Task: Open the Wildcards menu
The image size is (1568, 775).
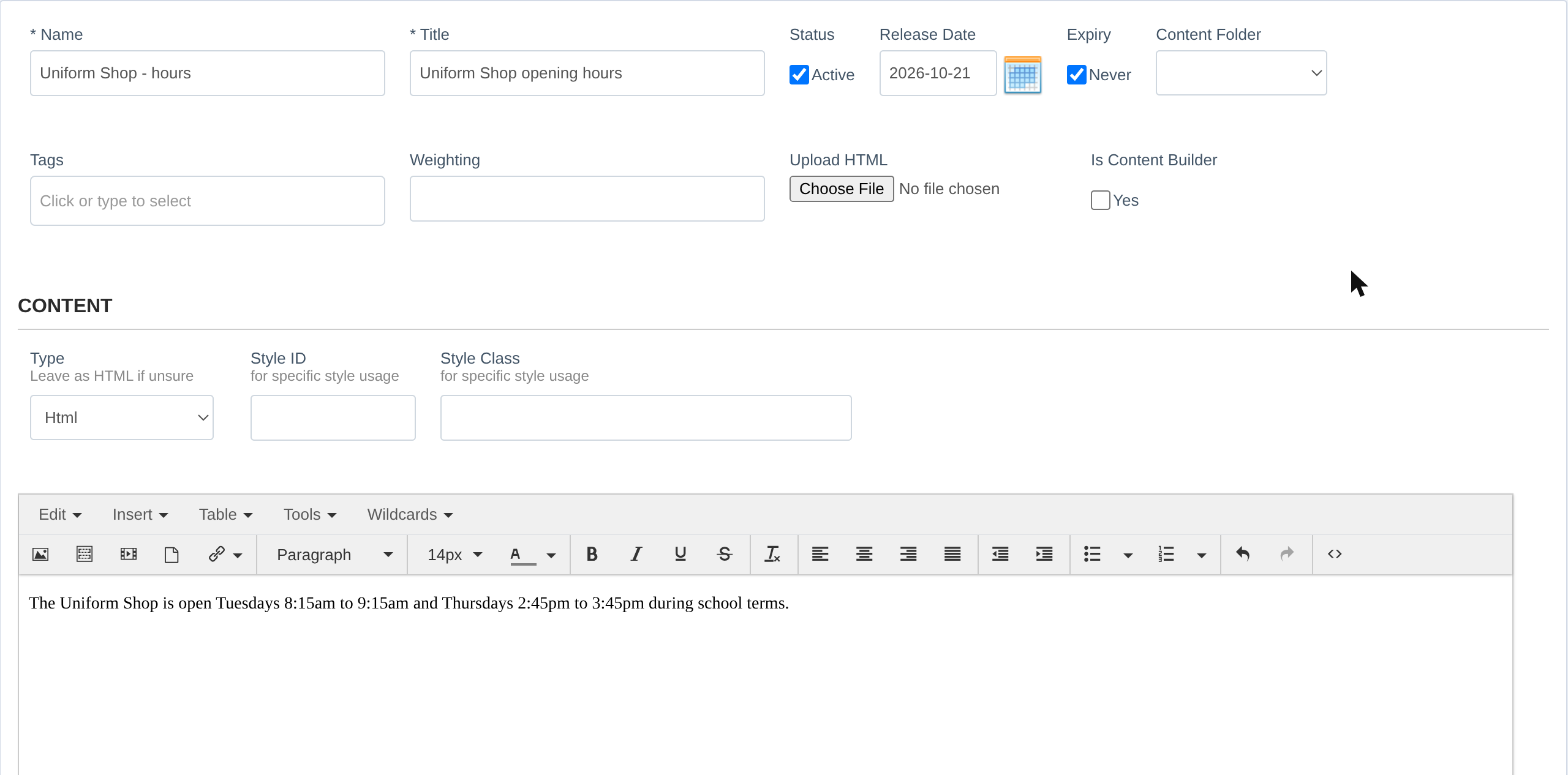Action: pos(410,514)
